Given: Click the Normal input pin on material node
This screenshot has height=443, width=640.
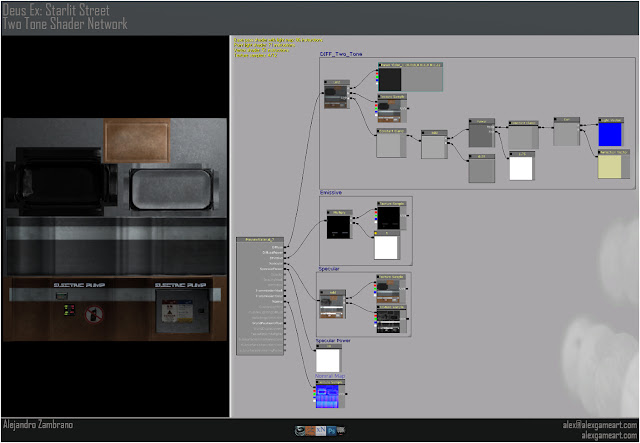Looking at the screenshot, I should (285, 301).
